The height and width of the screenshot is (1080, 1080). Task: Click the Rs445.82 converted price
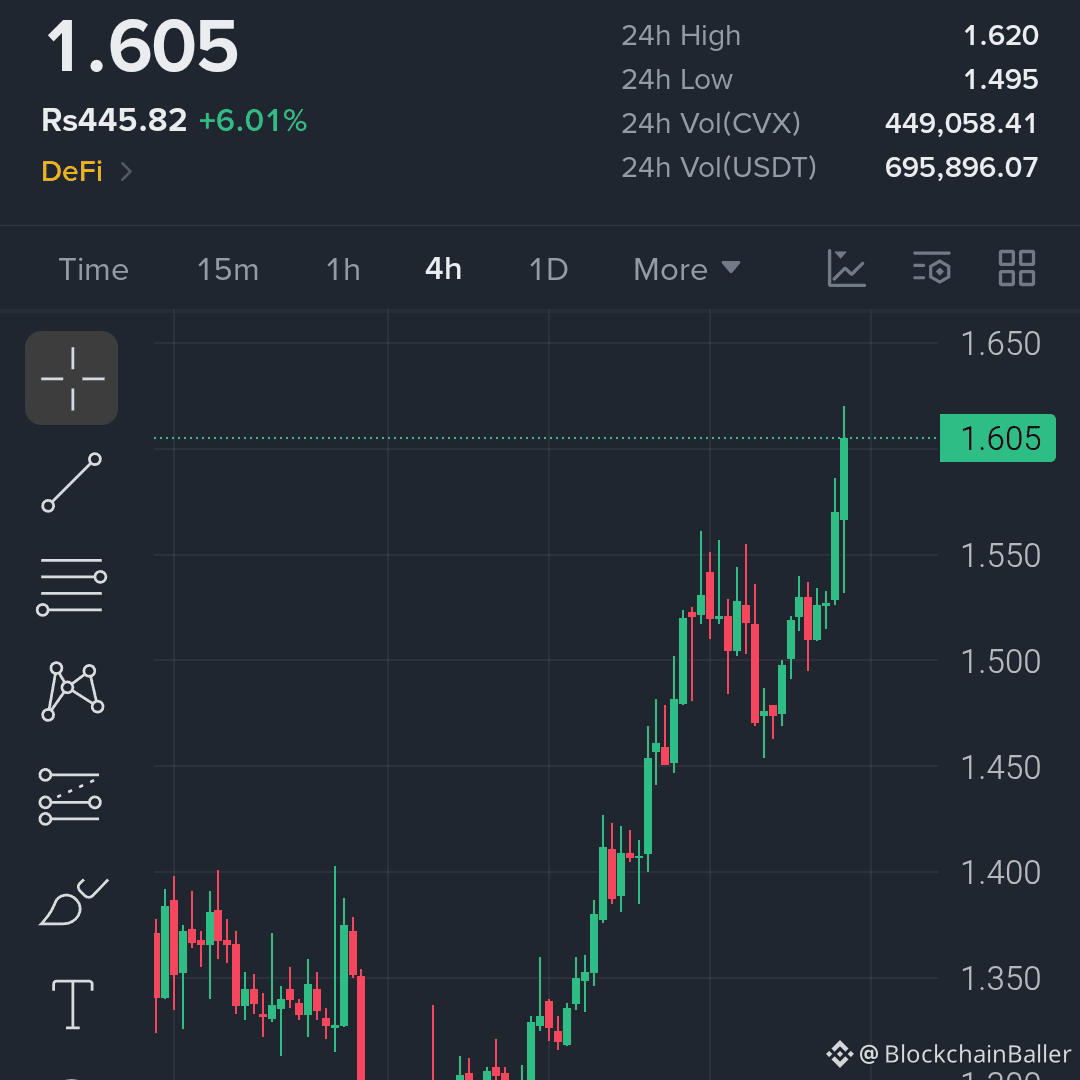(114, 121)
